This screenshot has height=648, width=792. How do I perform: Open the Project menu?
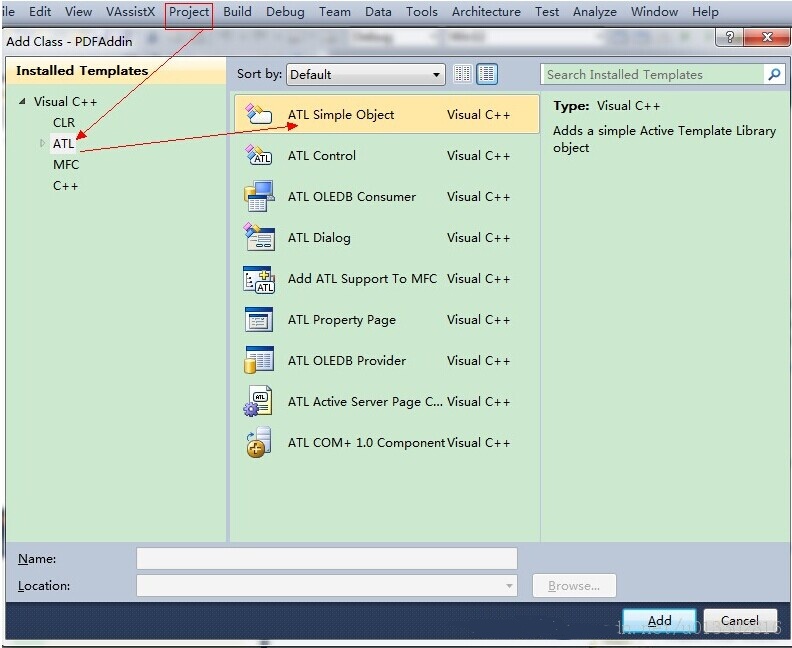coord(189,12)
